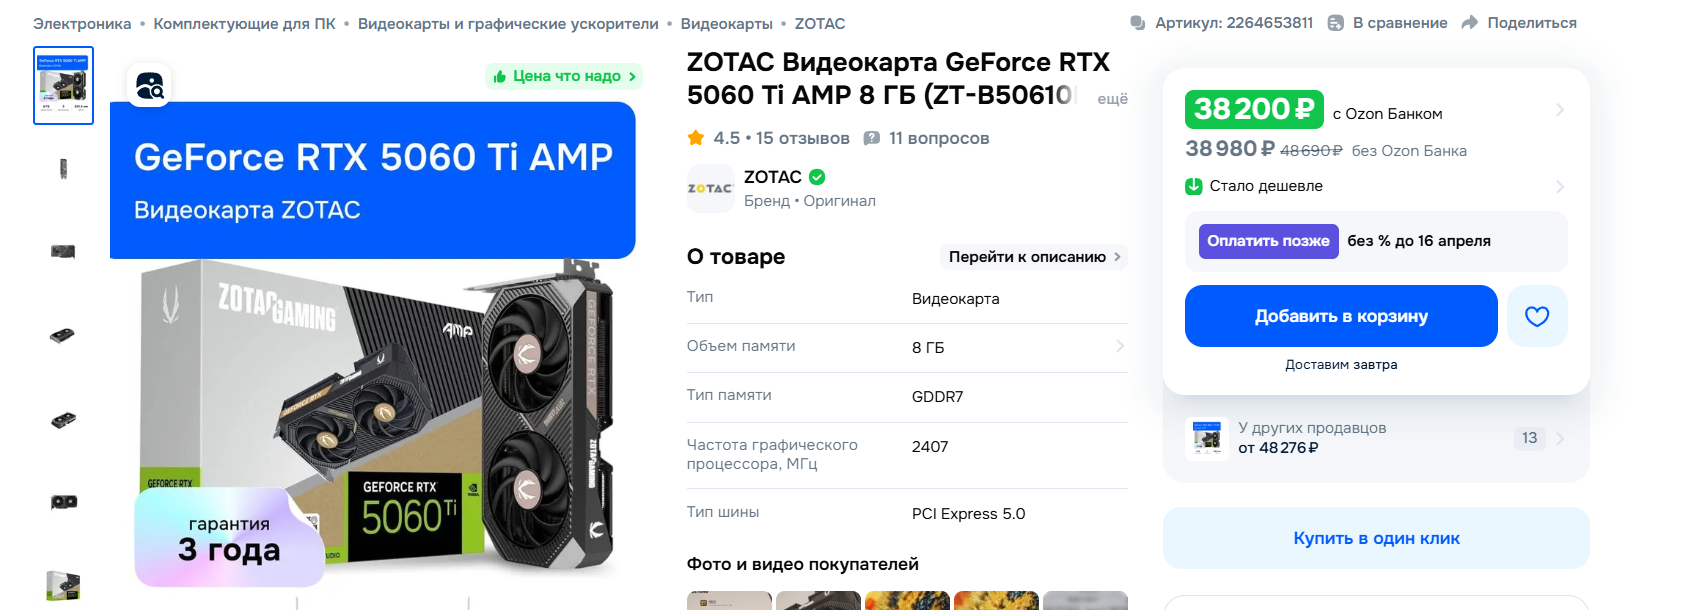Click the 'Оплатить позже' button
This screenshot has width=1705, height=610.
click(x=1268, y=241)
